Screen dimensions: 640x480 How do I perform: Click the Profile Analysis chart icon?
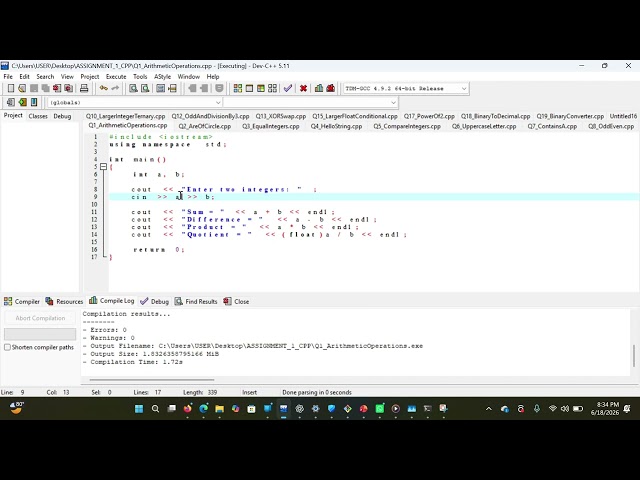point(319,88)
